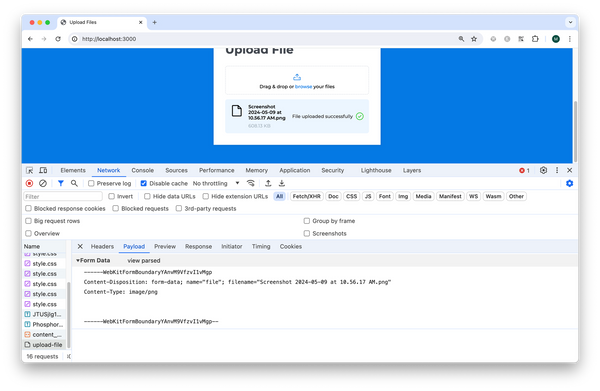This screenshot has width=600, height=391.
Task: Click into the Filter text field
Action: point(63,197)
